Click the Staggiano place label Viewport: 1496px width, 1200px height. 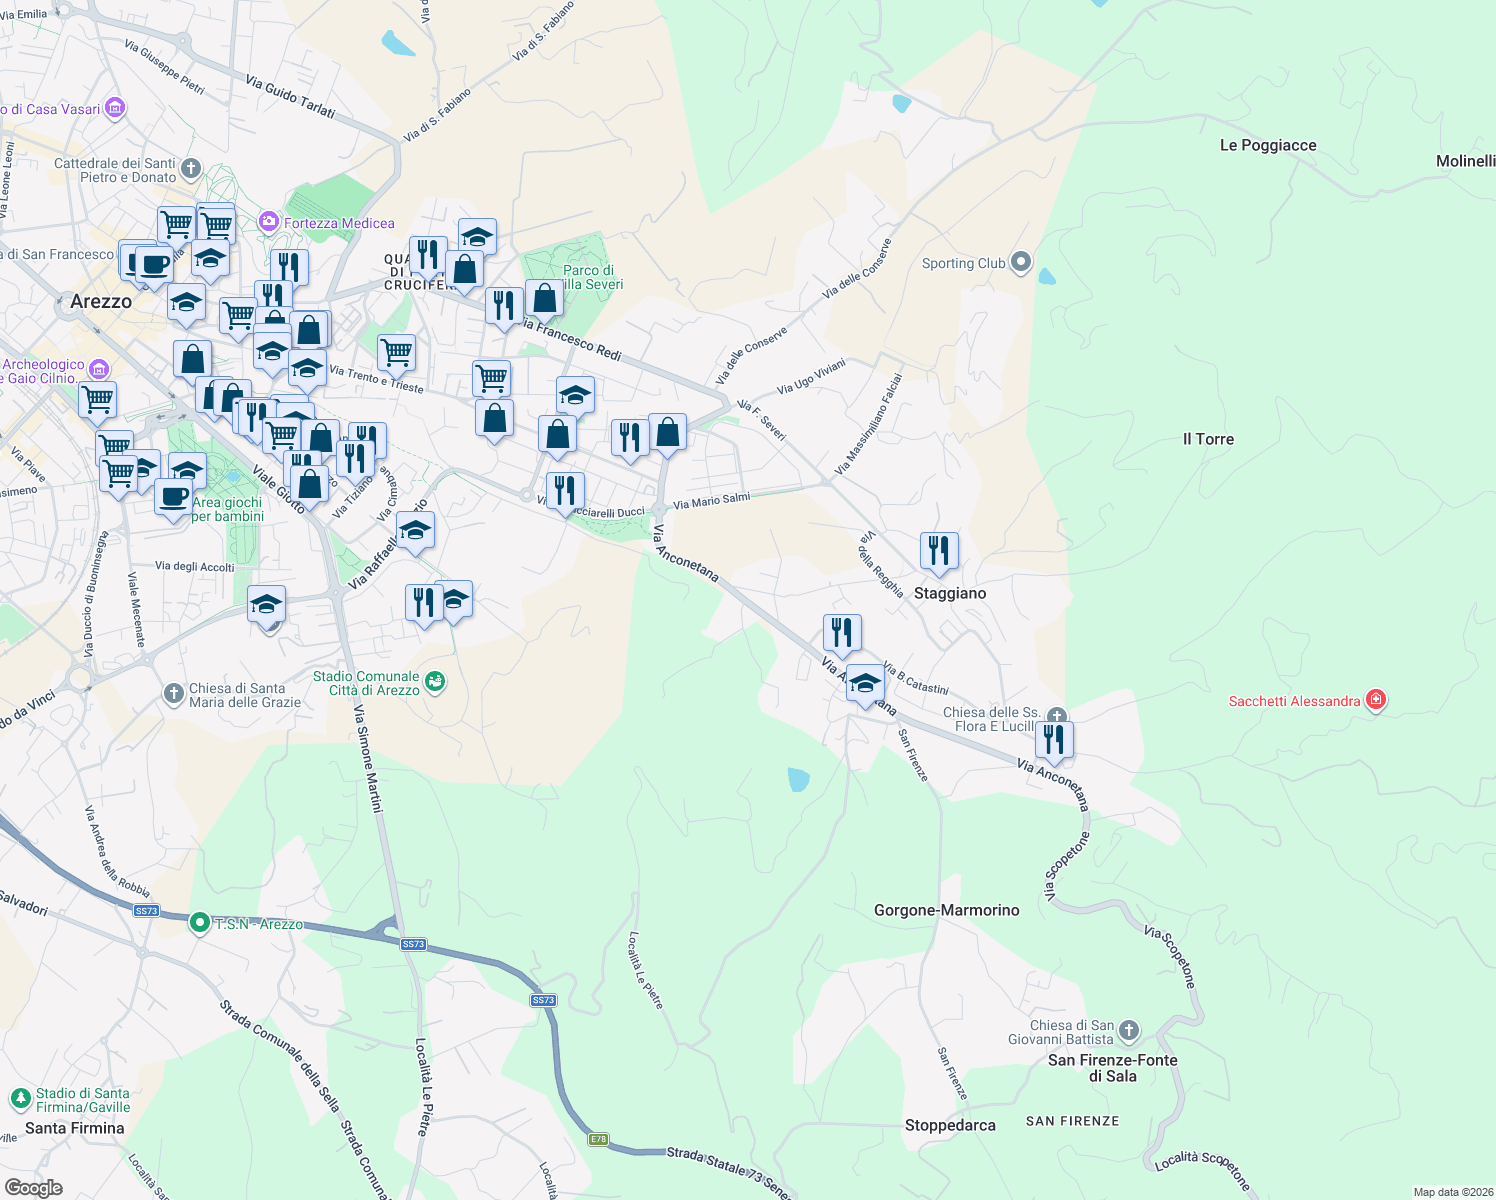tap(950, 593)
